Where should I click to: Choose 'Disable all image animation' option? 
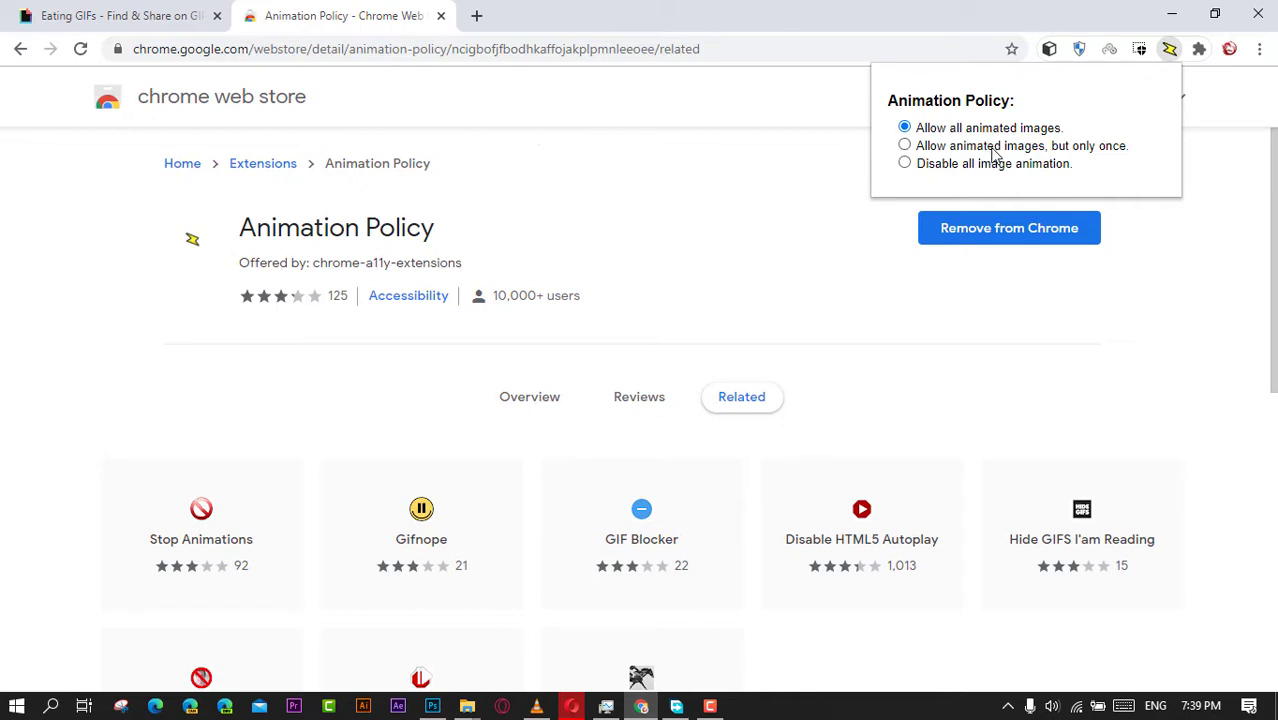(x=905, y=163)
